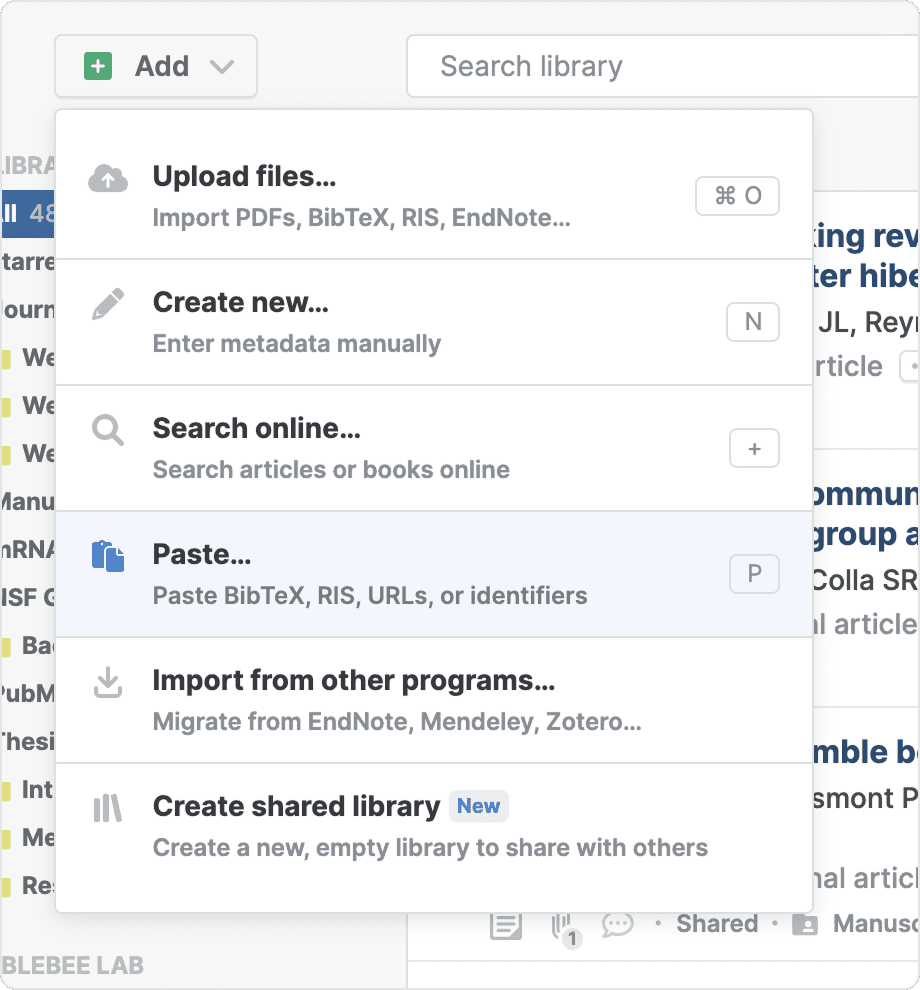Click the comments speech bubble icon
Viewport: 920px width, 990px height.
(617, 925)
